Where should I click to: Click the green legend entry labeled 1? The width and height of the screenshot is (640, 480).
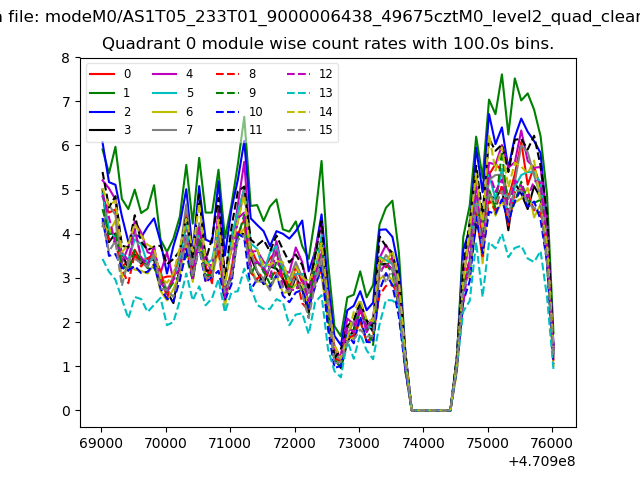[x=102, y=93]
